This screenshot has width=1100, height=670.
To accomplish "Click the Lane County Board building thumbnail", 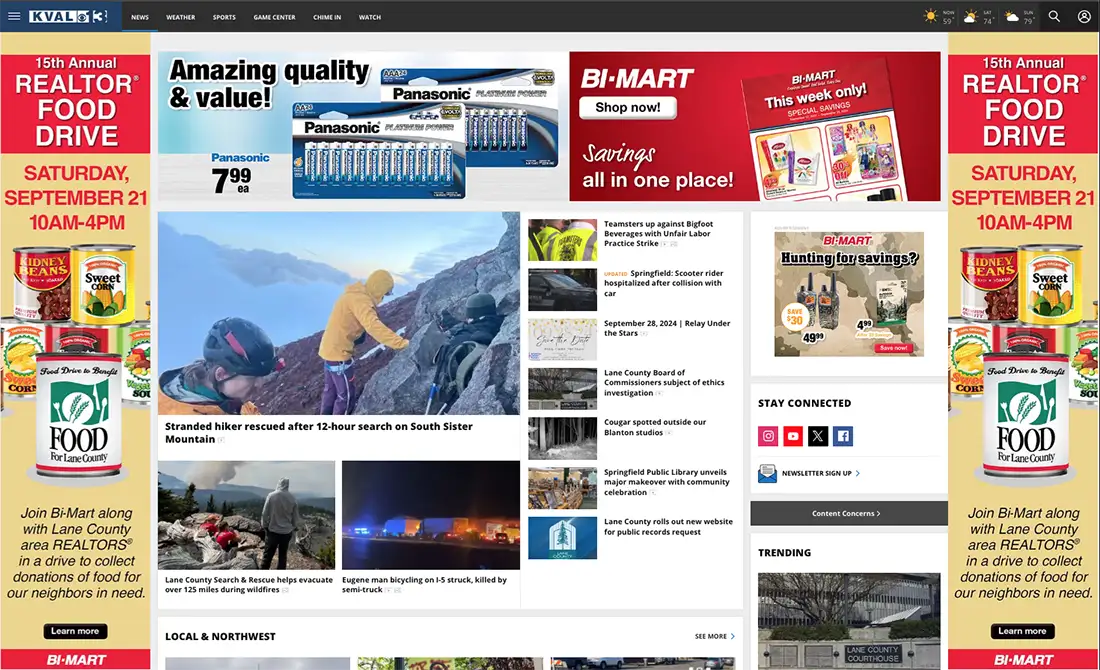I will (x=563, y=389).
